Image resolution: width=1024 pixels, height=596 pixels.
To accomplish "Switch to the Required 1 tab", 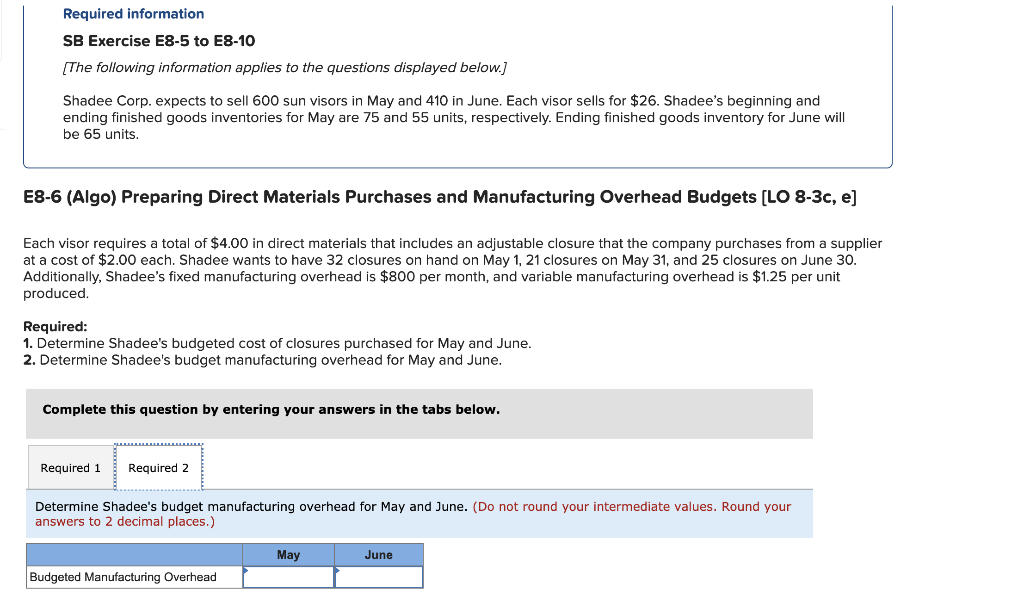I will click(70, 467).
